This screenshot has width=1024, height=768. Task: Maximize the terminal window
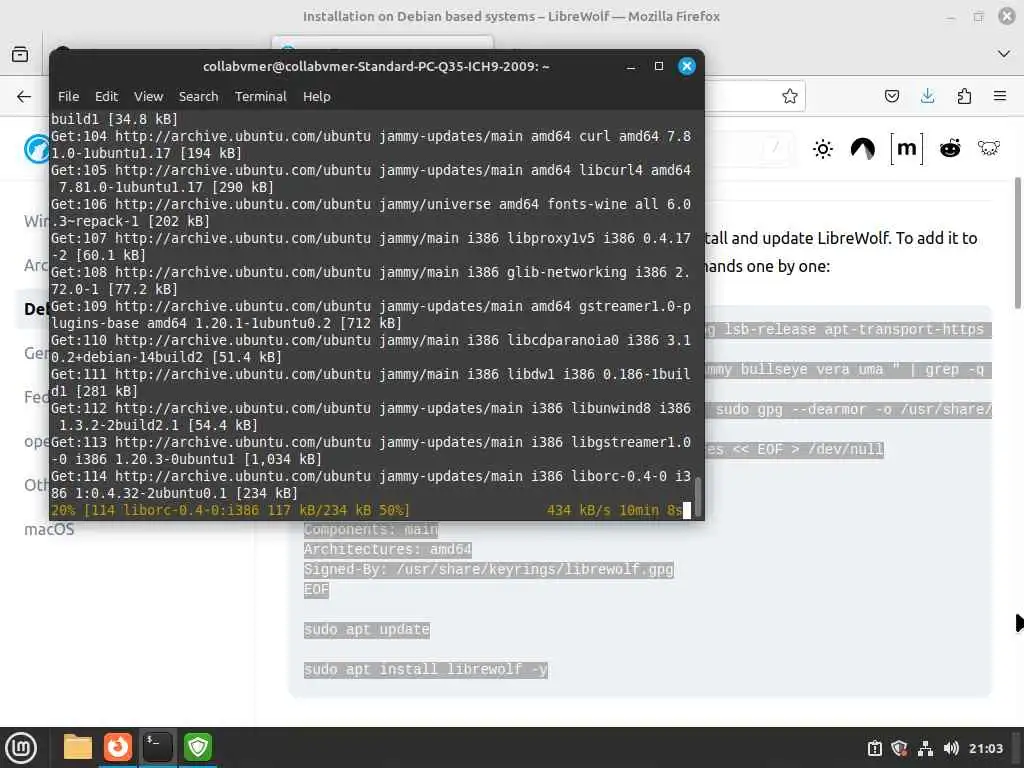click(659, 66)
